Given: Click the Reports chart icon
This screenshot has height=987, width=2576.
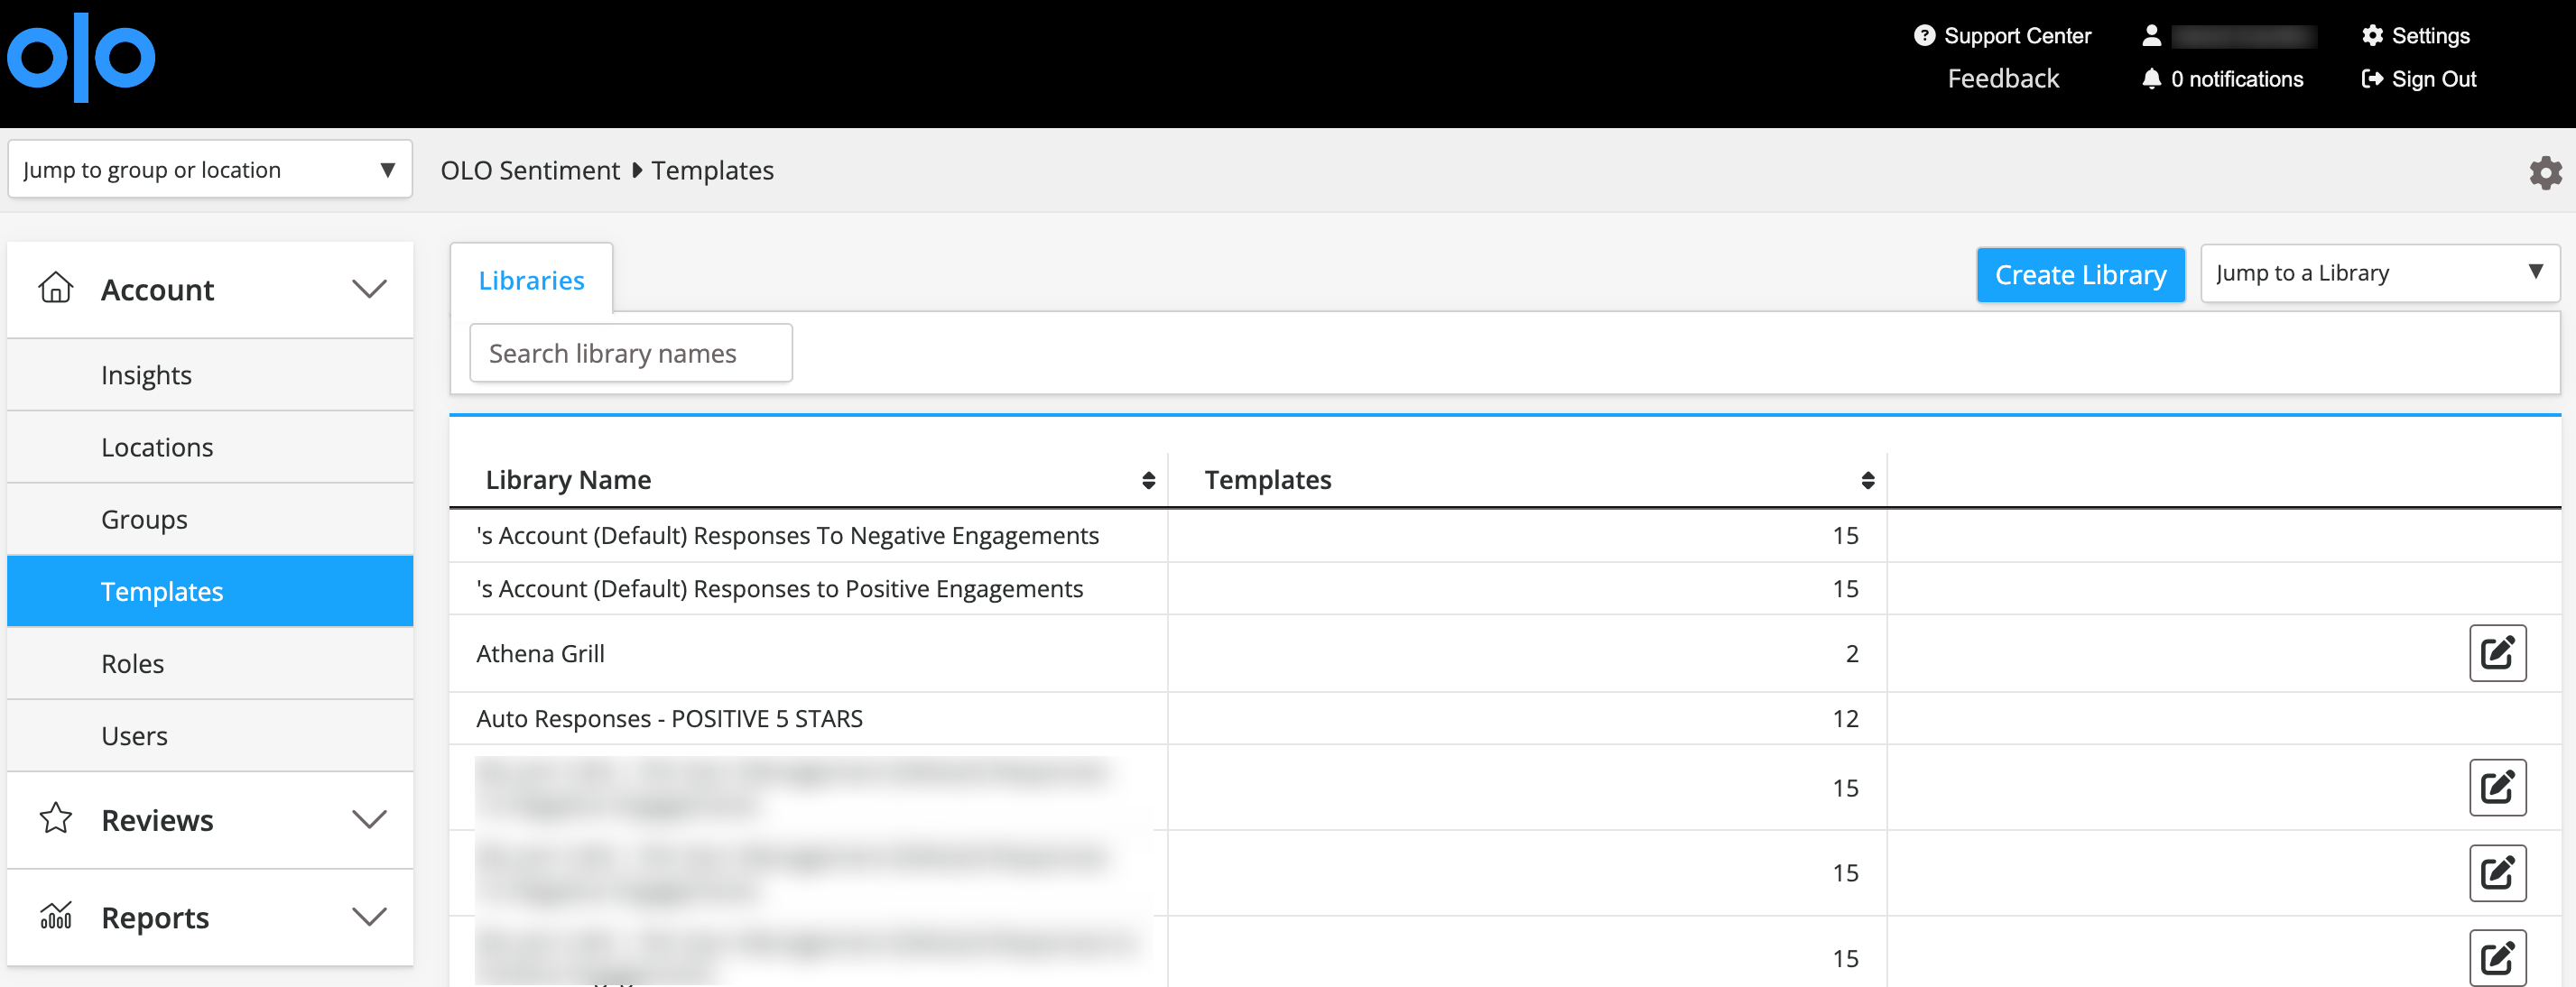Looking at the screenshot, I should point(56,916).
